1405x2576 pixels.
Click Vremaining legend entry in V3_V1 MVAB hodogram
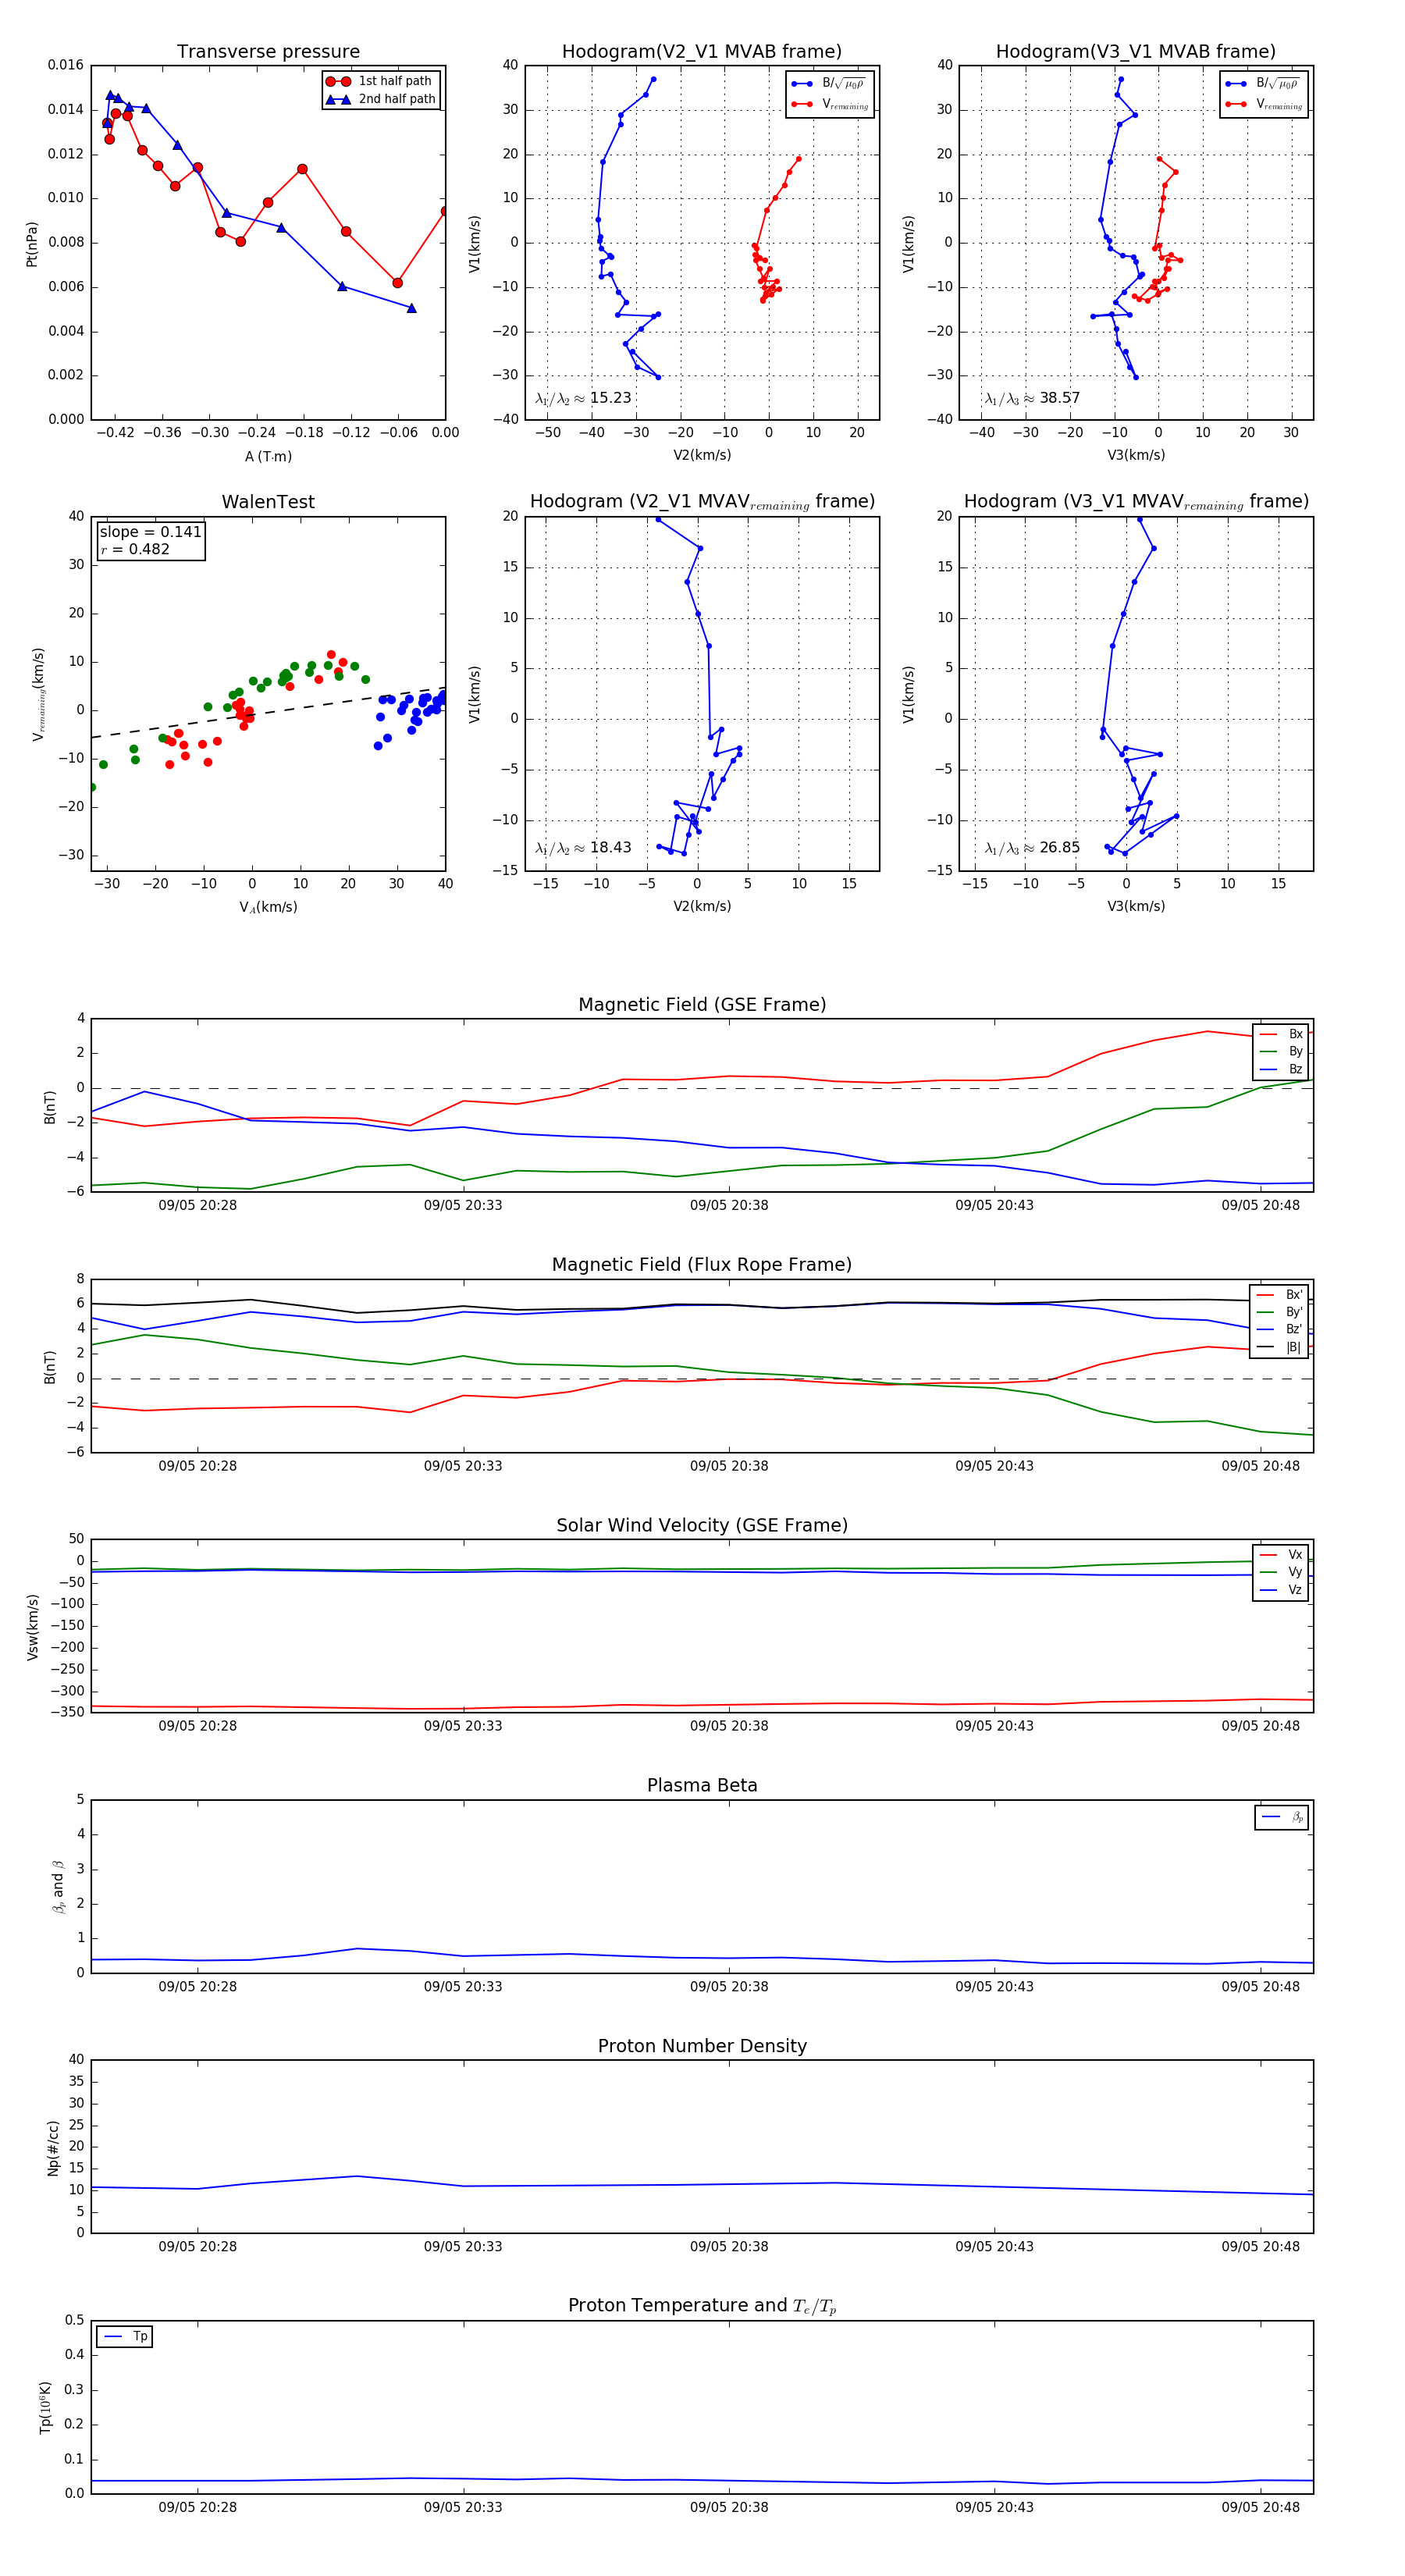pyautogui.click(x=1264, y=104)
